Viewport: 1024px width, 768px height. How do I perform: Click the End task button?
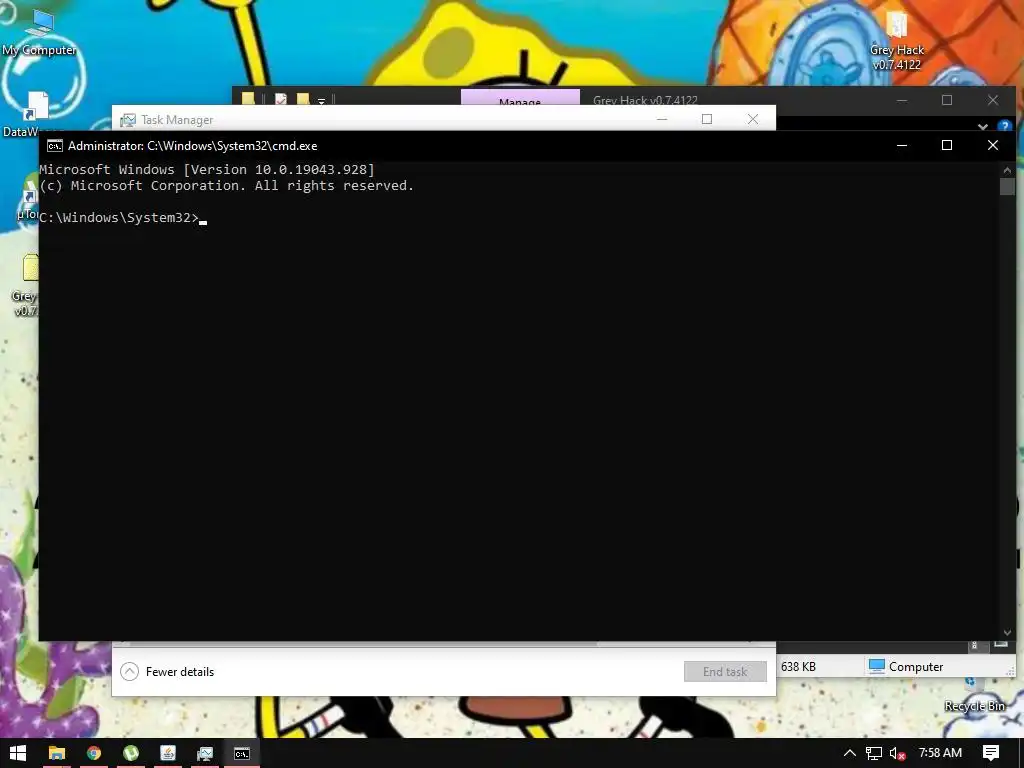click(x=725, y=671)
